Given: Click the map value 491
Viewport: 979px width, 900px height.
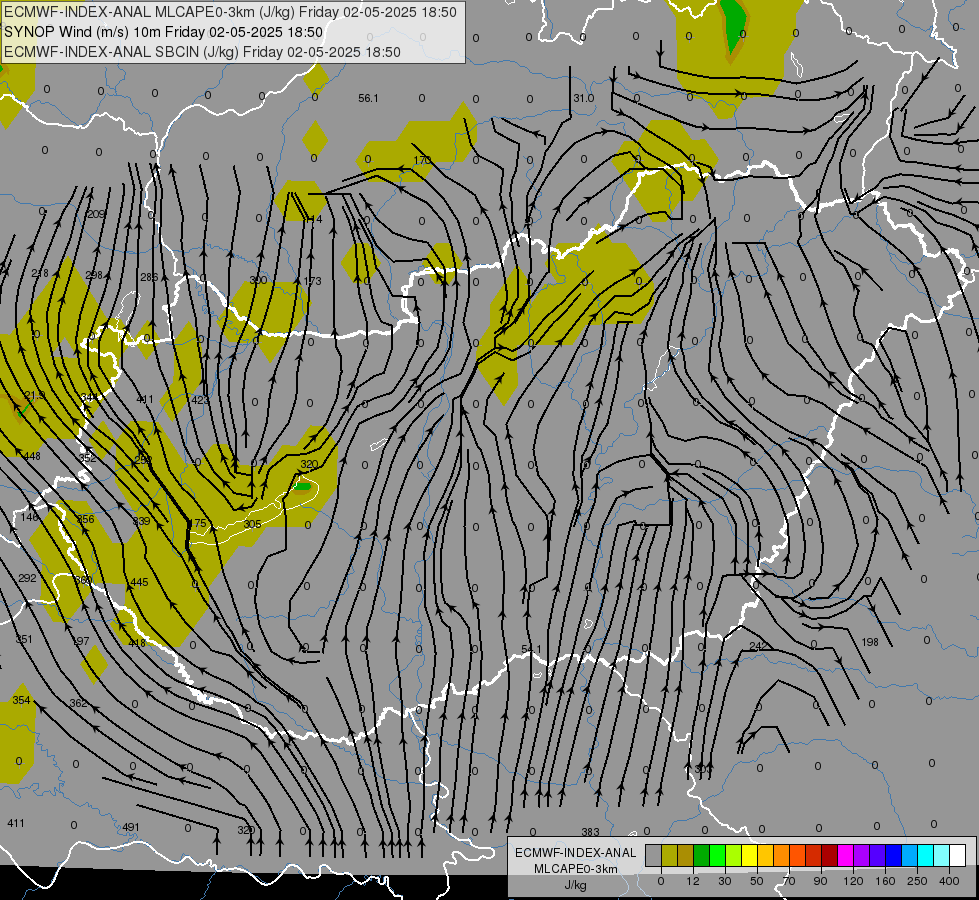Looking at the screenshot, I should (x=130, y=827).
